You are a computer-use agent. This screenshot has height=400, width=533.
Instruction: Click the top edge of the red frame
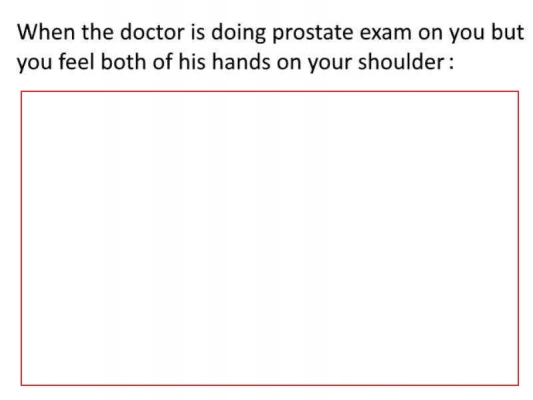[270, 91]
